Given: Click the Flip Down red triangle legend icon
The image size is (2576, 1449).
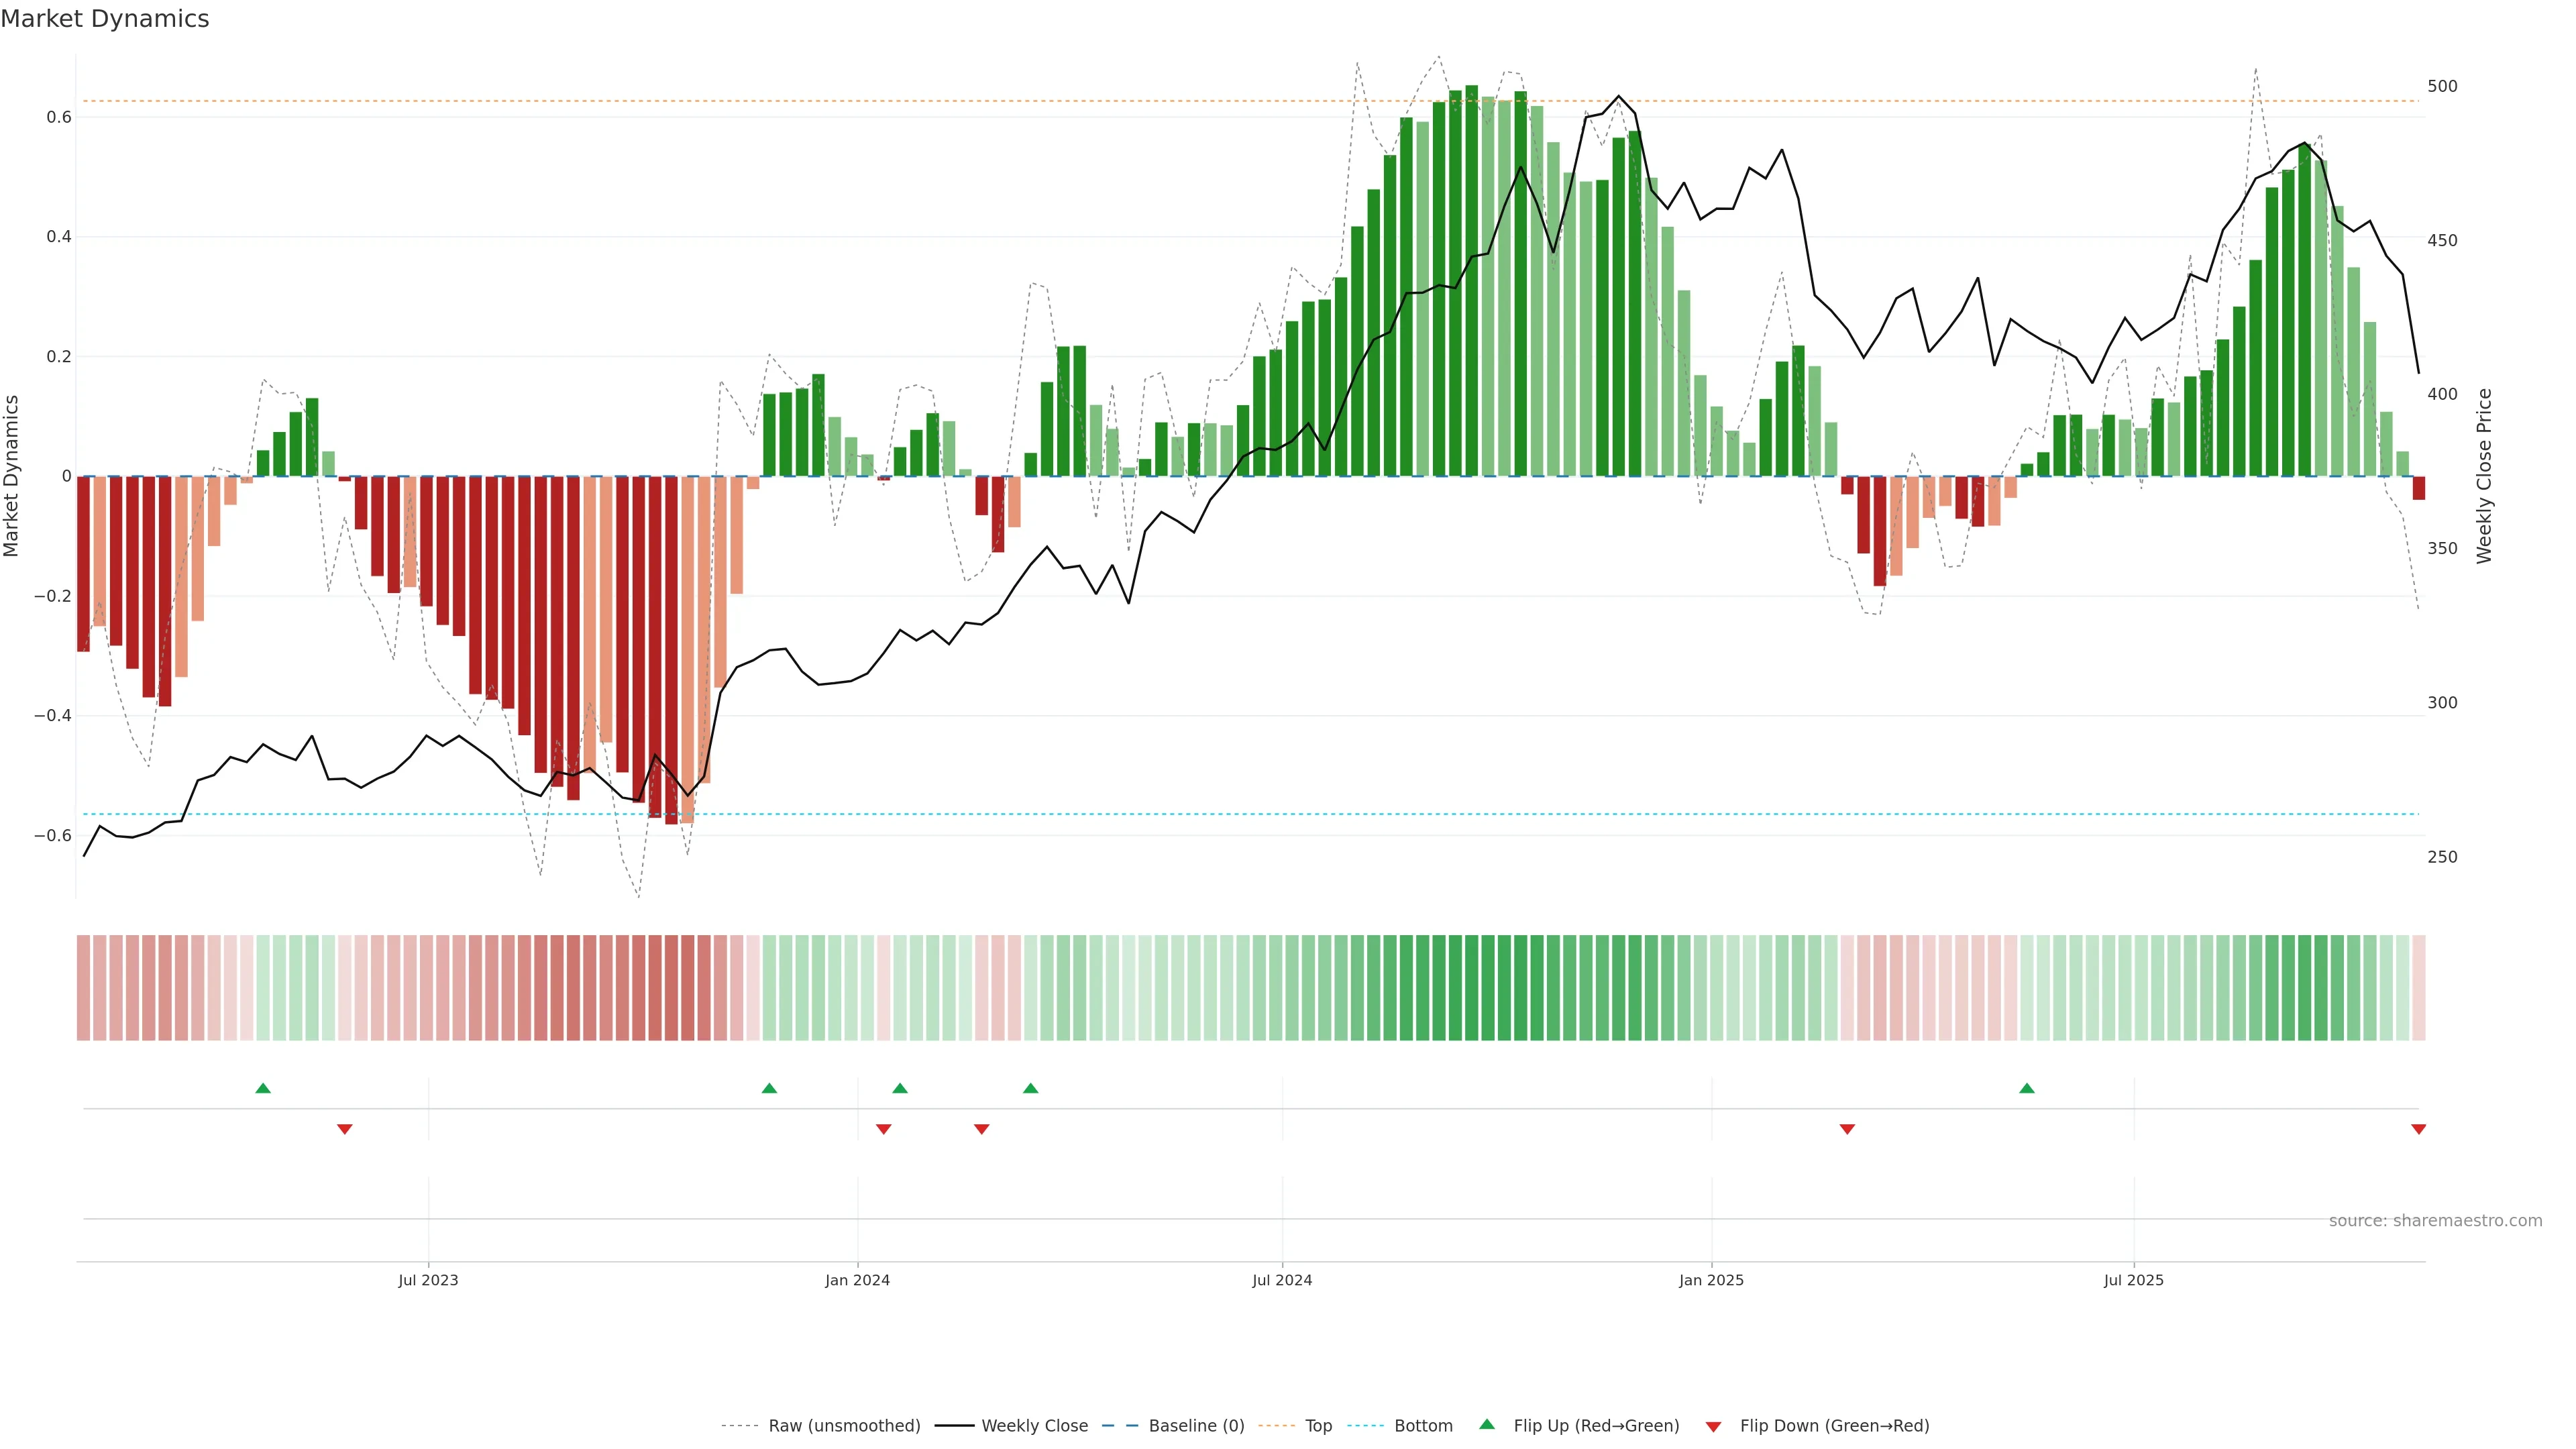Looking at the screenshot, I should pyautogui.click(x=1713, y=1426).
